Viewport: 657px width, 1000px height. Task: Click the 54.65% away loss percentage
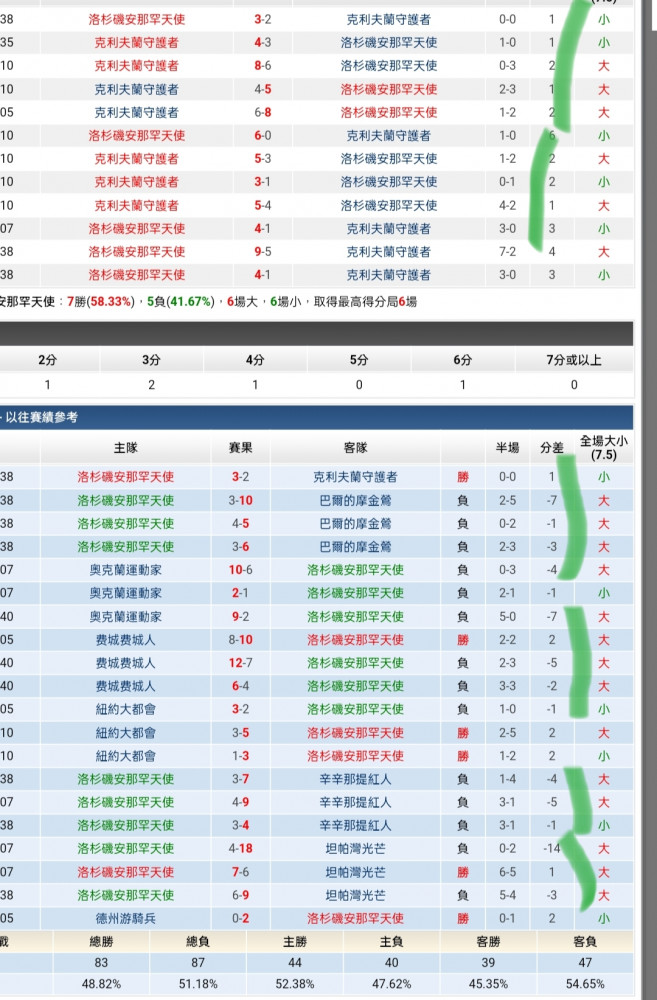(585, 984)
